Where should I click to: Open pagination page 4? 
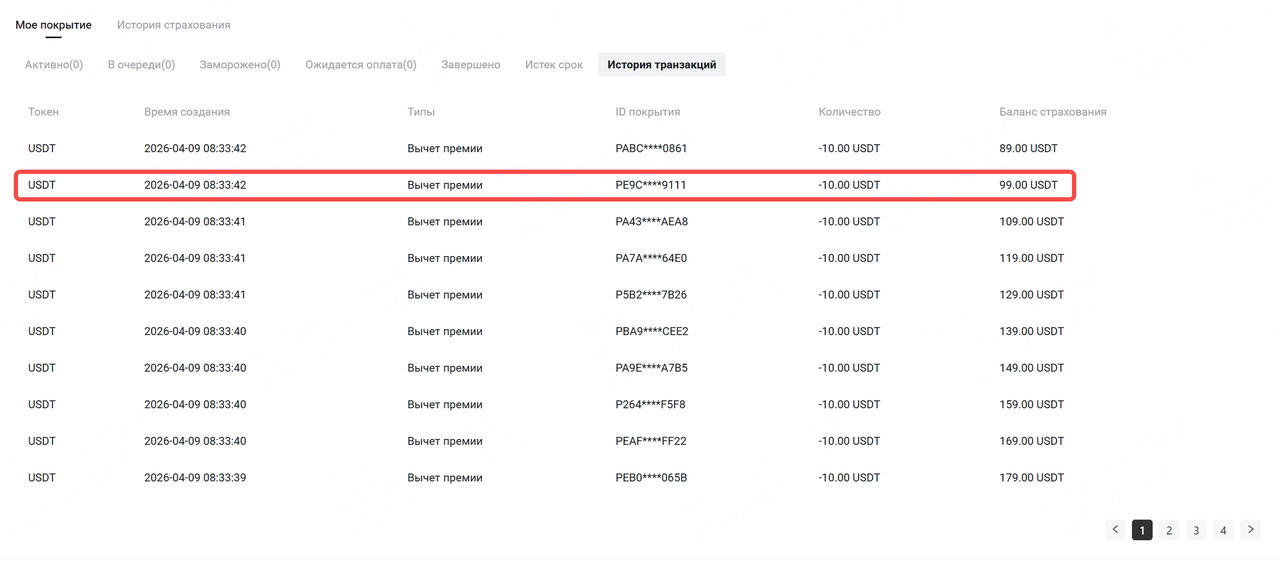[1223, 530]
